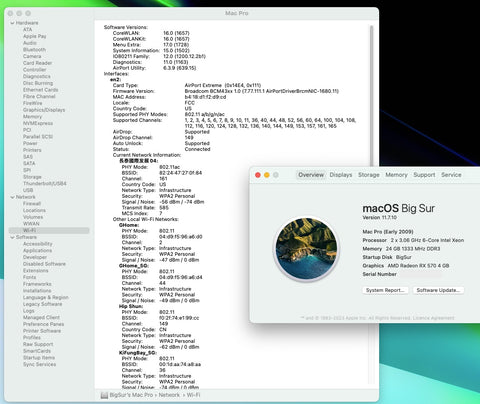Select Diagnostics in the sidebar
Image resolution: width=480 pixels, height=404 pixels.
[37, 76]
